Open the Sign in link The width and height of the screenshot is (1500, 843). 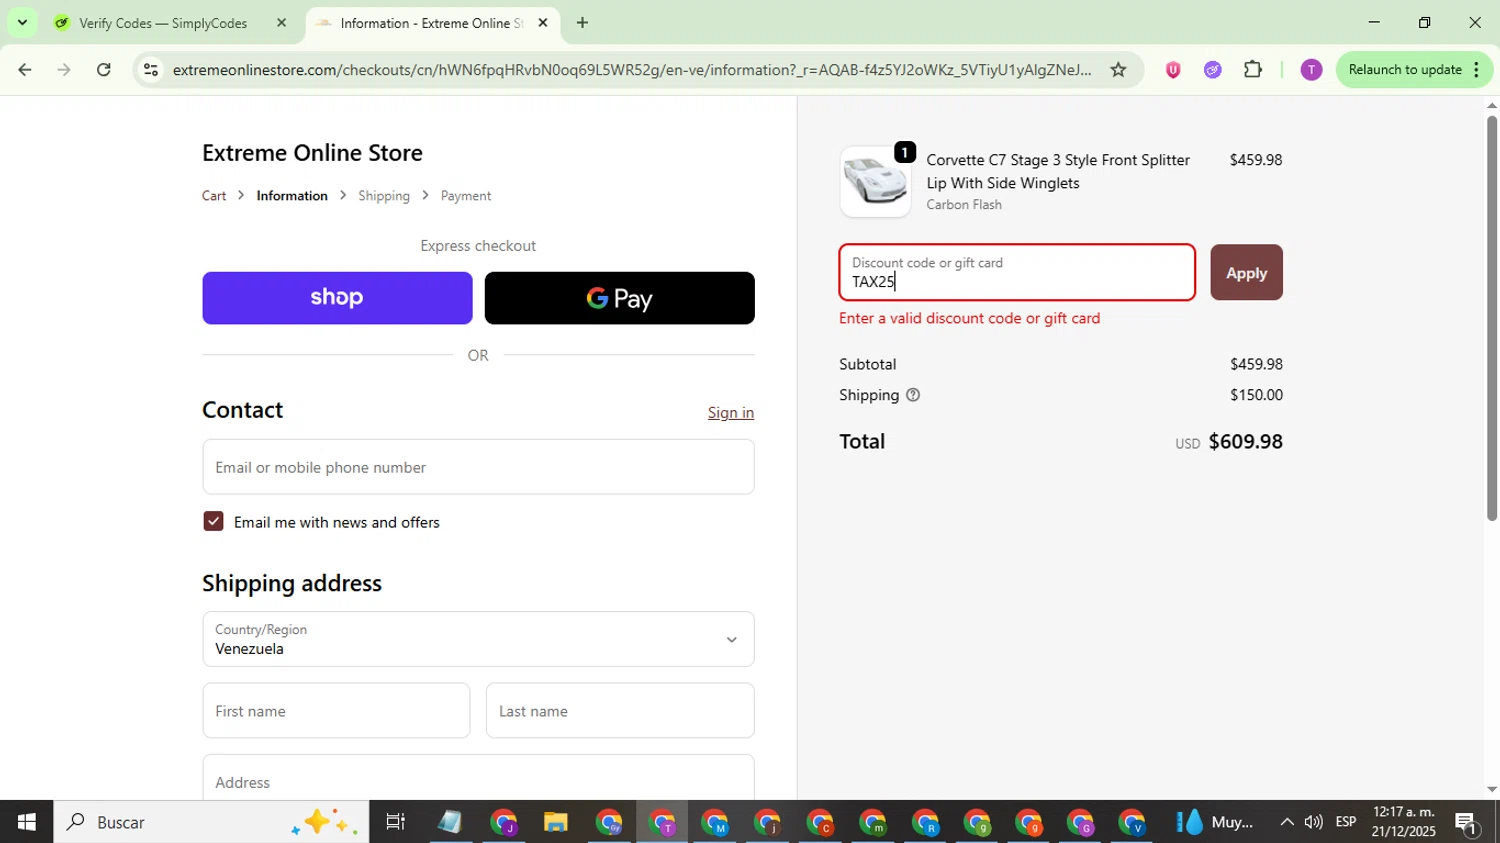[731, 412]
